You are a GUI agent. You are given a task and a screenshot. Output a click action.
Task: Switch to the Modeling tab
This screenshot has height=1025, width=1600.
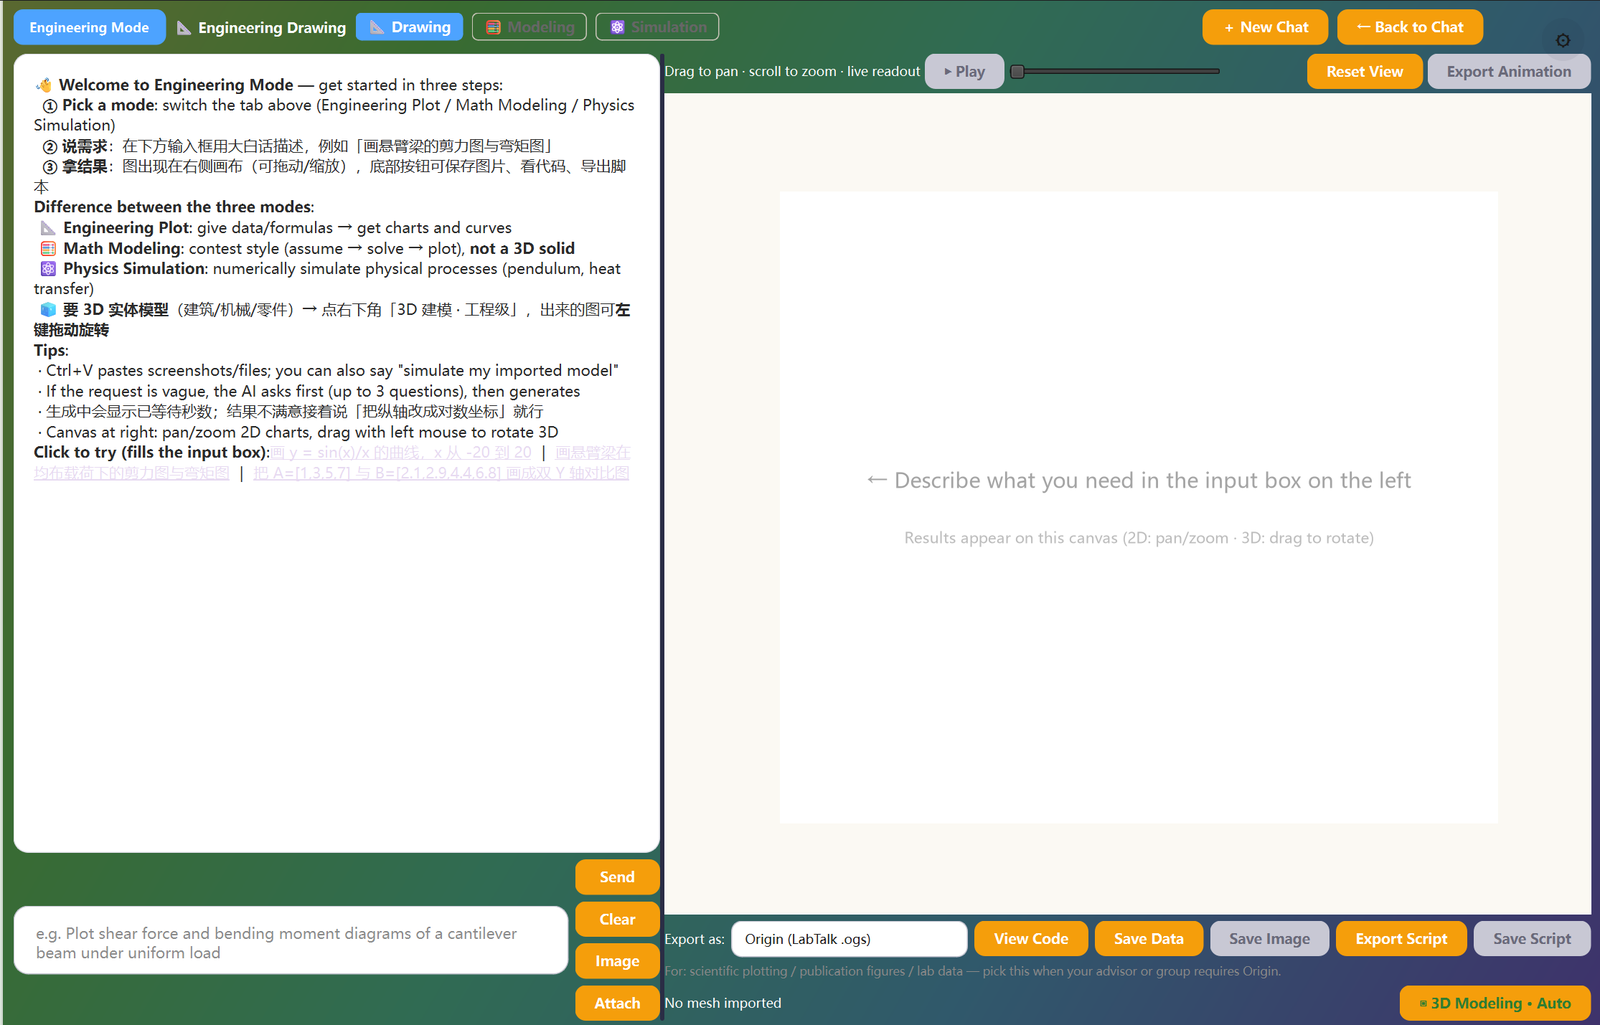click(x=531, y=27)
